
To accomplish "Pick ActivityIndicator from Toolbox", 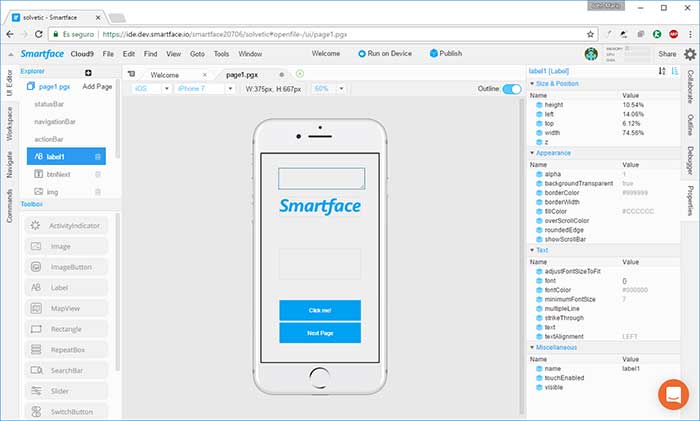I will [66, 225].
